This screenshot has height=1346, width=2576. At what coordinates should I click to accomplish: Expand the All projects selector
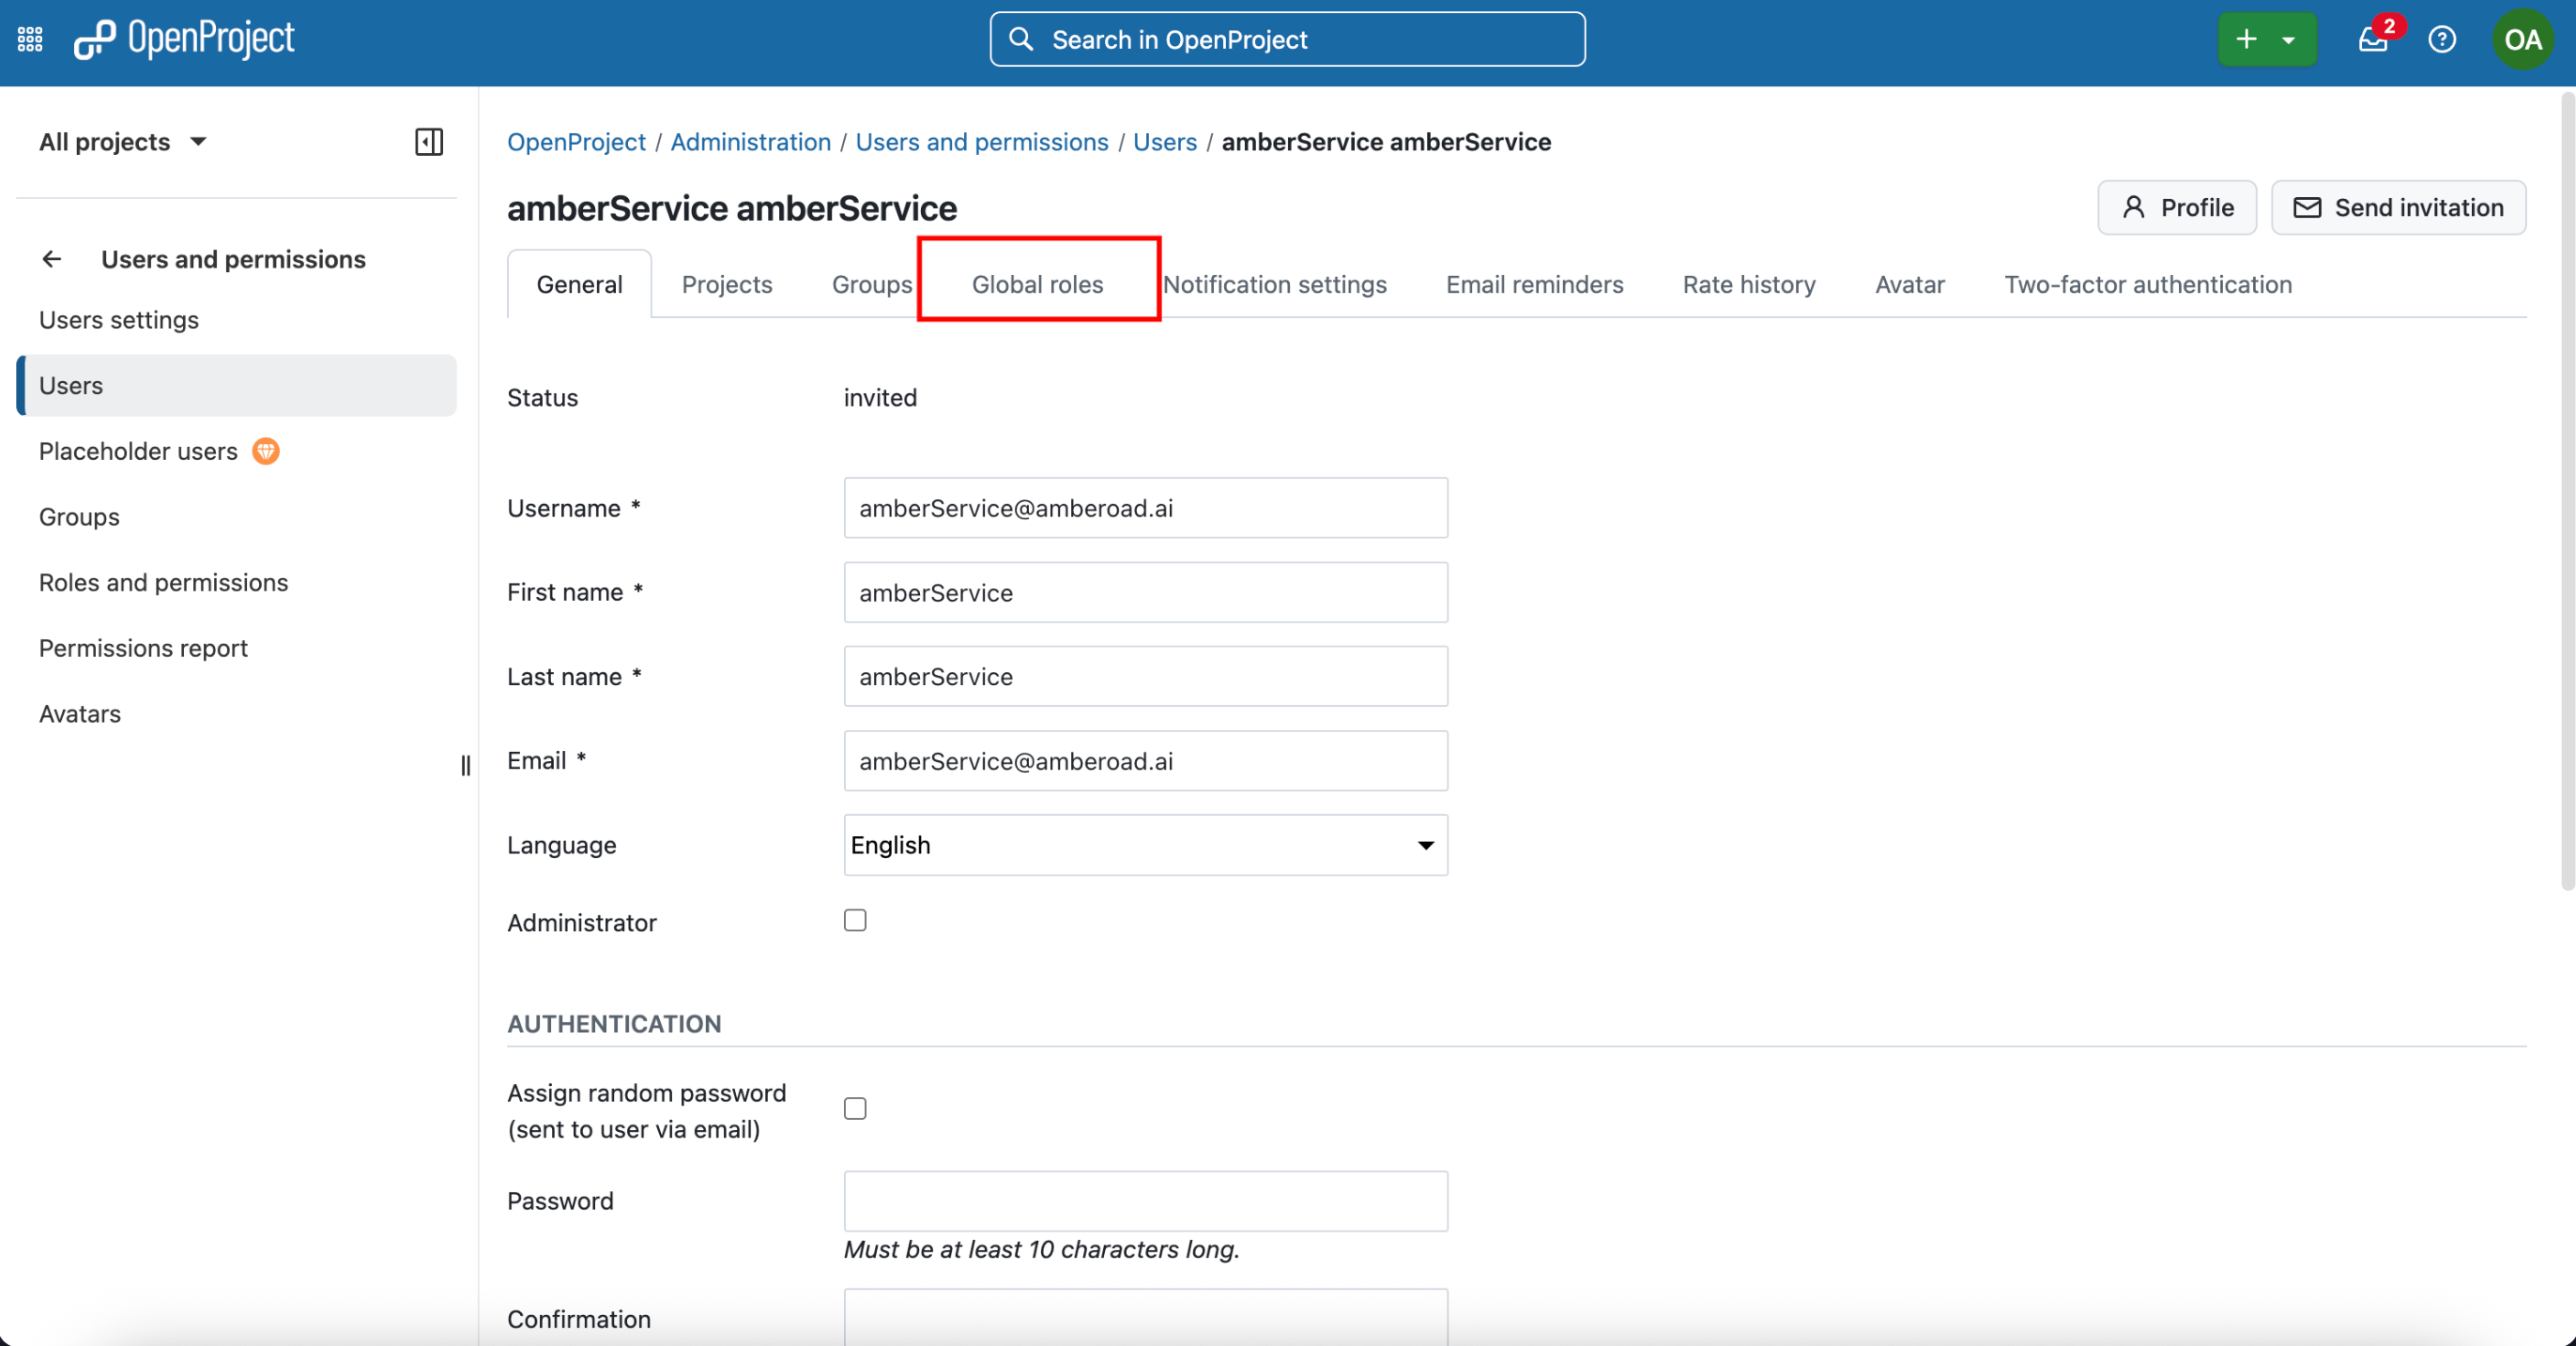coord(123,142)
